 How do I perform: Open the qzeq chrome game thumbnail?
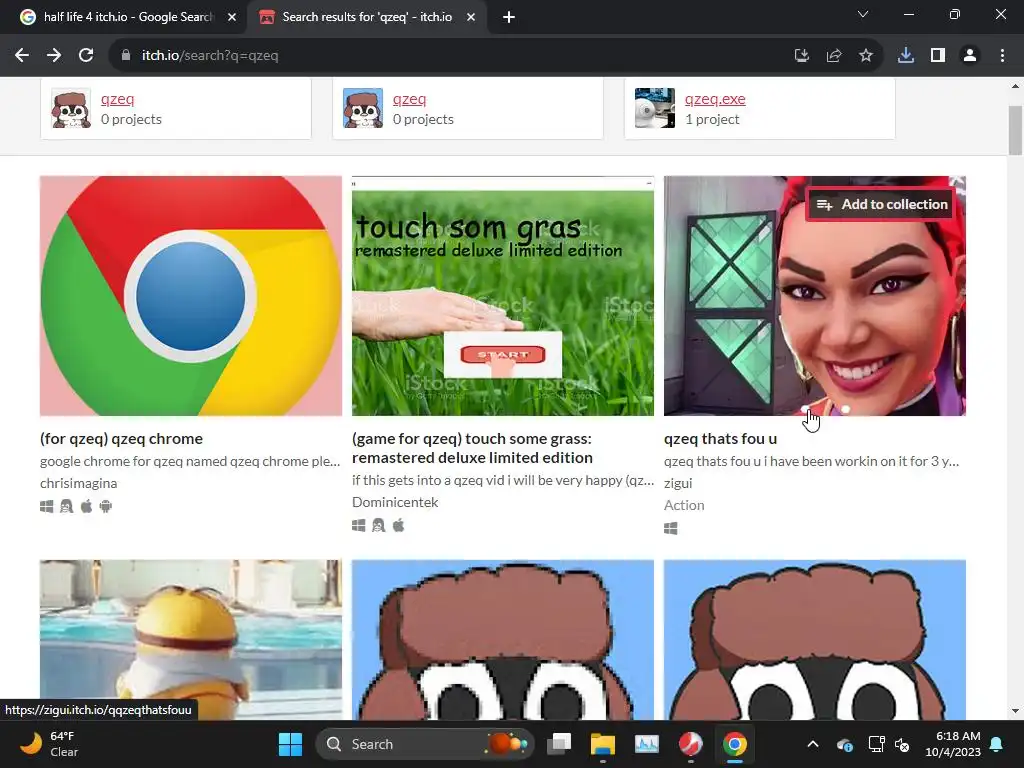point(191,296)
